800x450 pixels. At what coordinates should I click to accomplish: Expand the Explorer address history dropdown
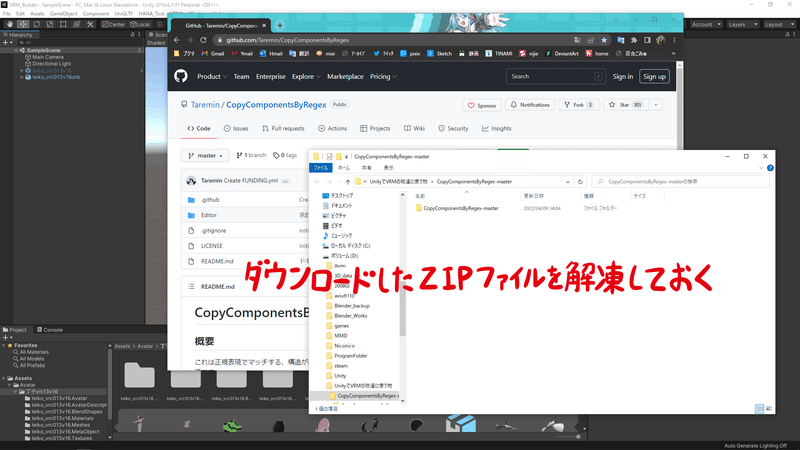tap(567, 182)
